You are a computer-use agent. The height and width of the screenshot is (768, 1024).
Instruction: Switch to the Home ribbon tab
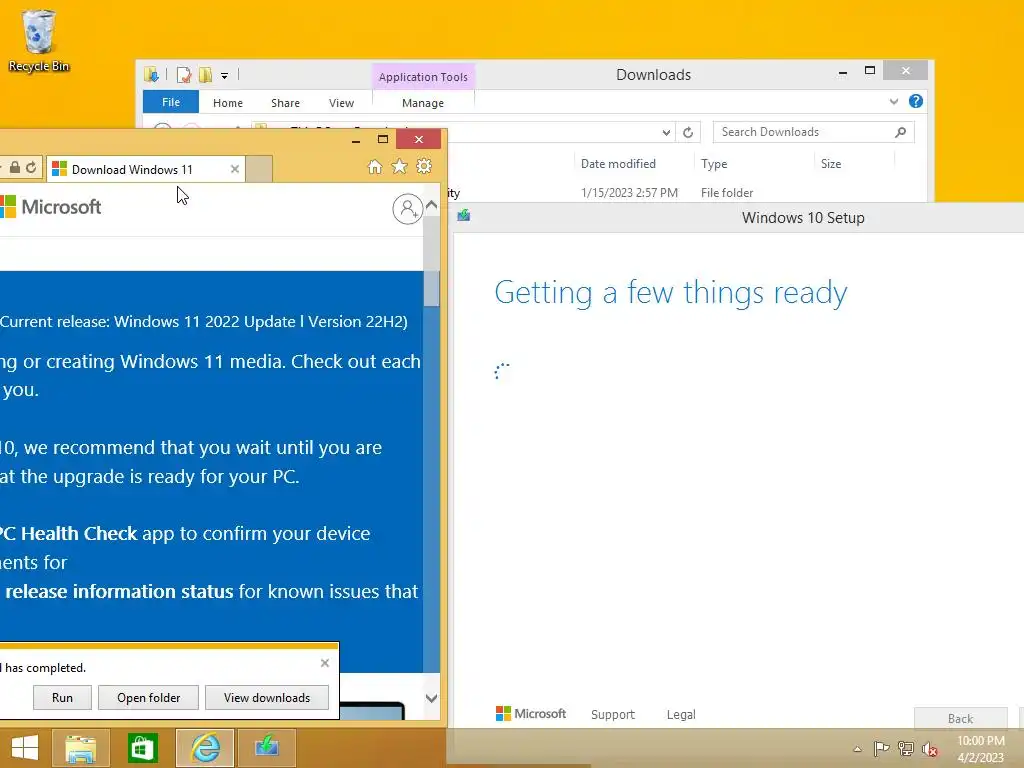[228, 103]
